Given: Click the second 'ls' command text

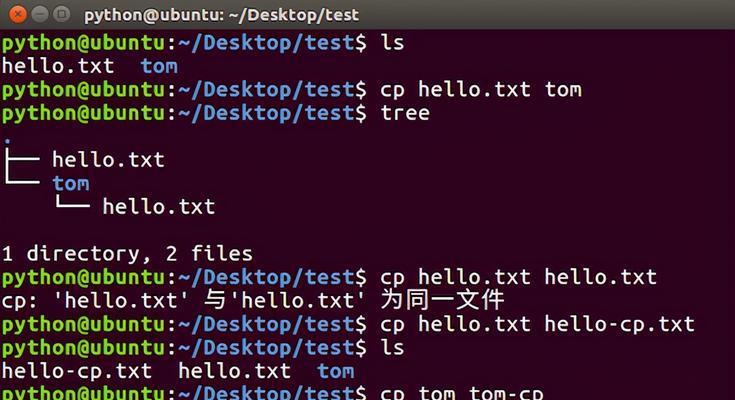Looking at the screenshot, I should pyautogui.click(x=392, y=347).
